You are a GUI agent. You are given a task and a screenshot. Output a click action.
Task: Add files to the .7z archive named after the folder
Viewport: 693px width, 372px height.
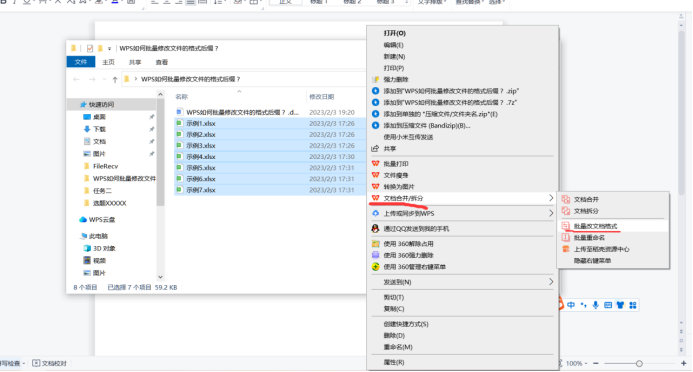coord(450,102)
